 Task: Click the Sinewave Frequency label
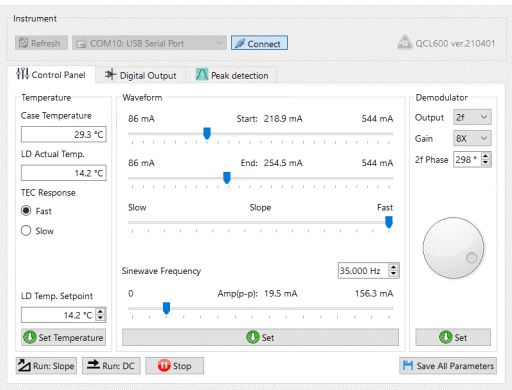coord(161,271)
